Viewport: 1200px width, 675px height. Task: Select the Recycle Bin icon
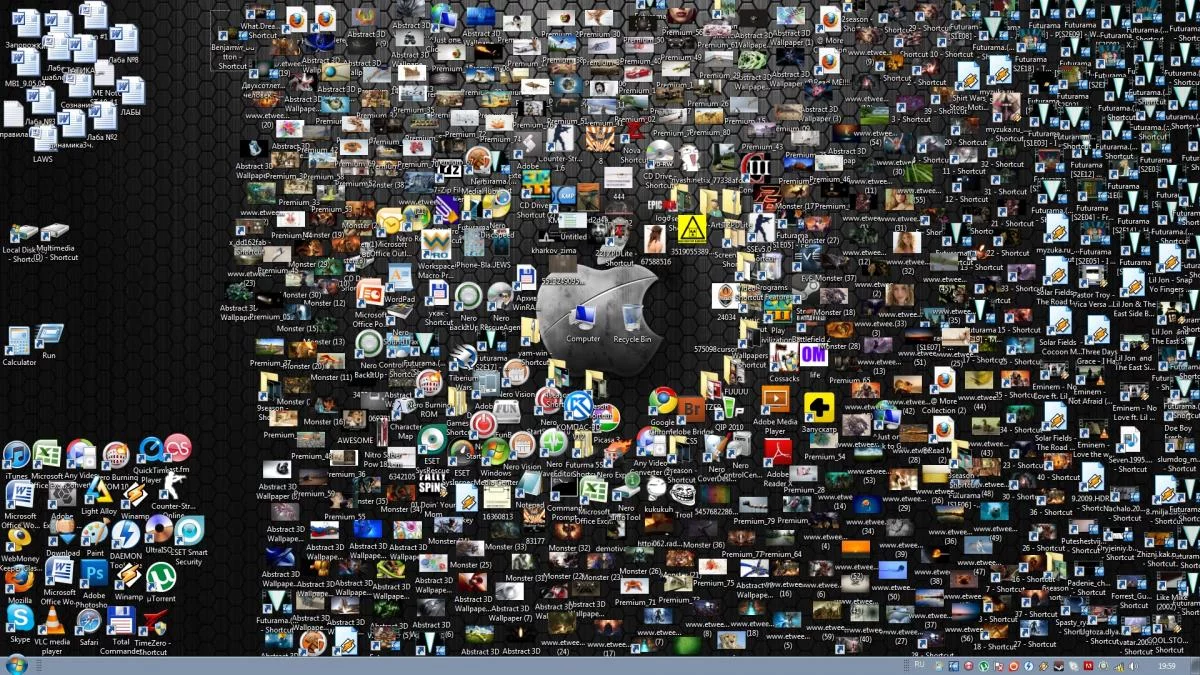click(x=632, y=320)
